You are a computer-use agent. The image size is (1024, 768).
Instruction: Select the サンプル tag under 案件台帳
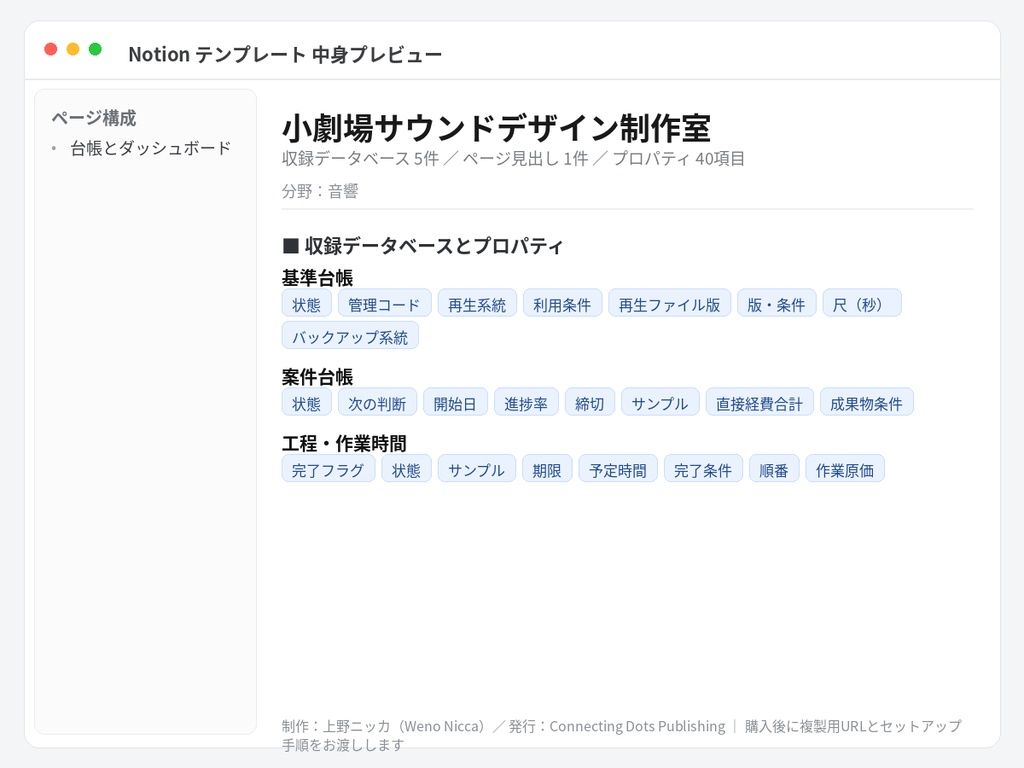point(660,403)
